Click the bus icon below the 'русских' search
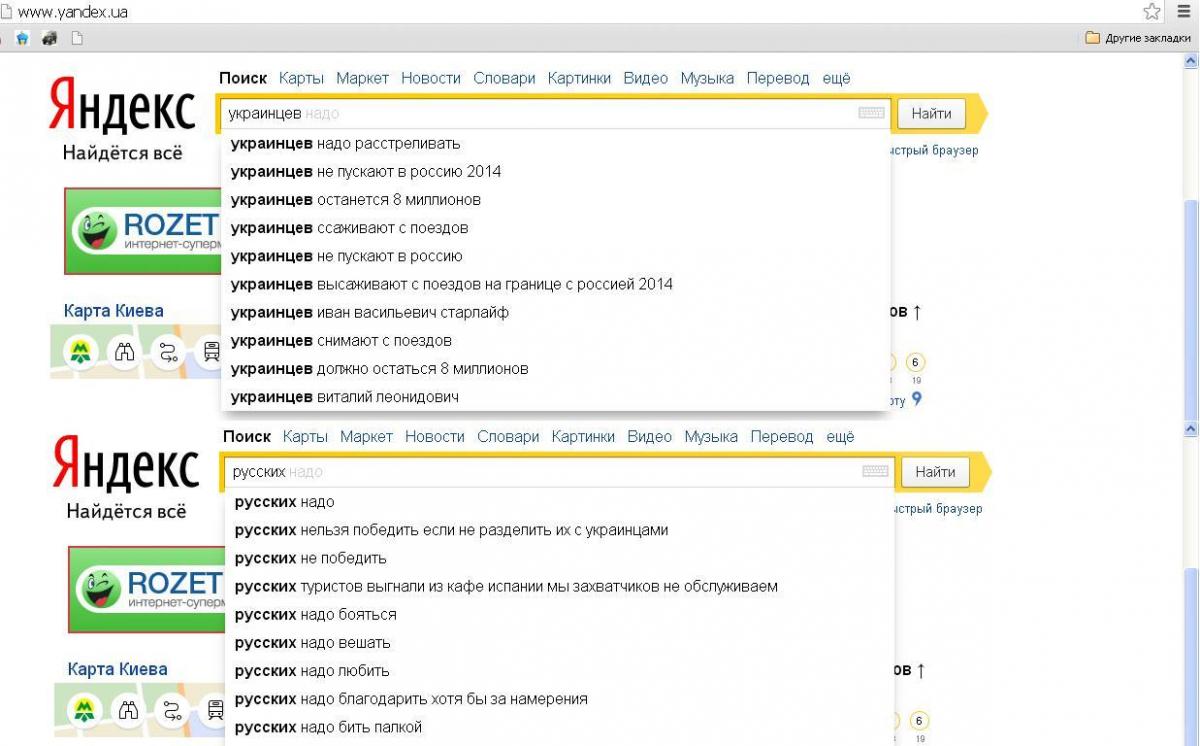Screen dimensions: 1200x746 pyautogui.click(x=215, y=710)
